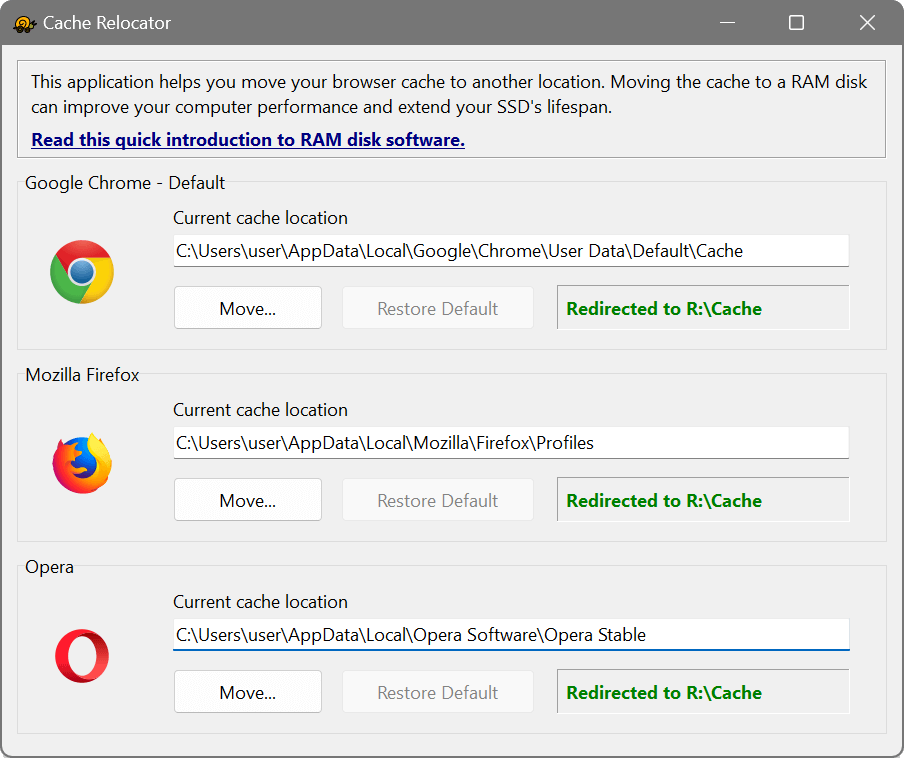Click the 'Mozilla Firefox' group label

(82, 375)
